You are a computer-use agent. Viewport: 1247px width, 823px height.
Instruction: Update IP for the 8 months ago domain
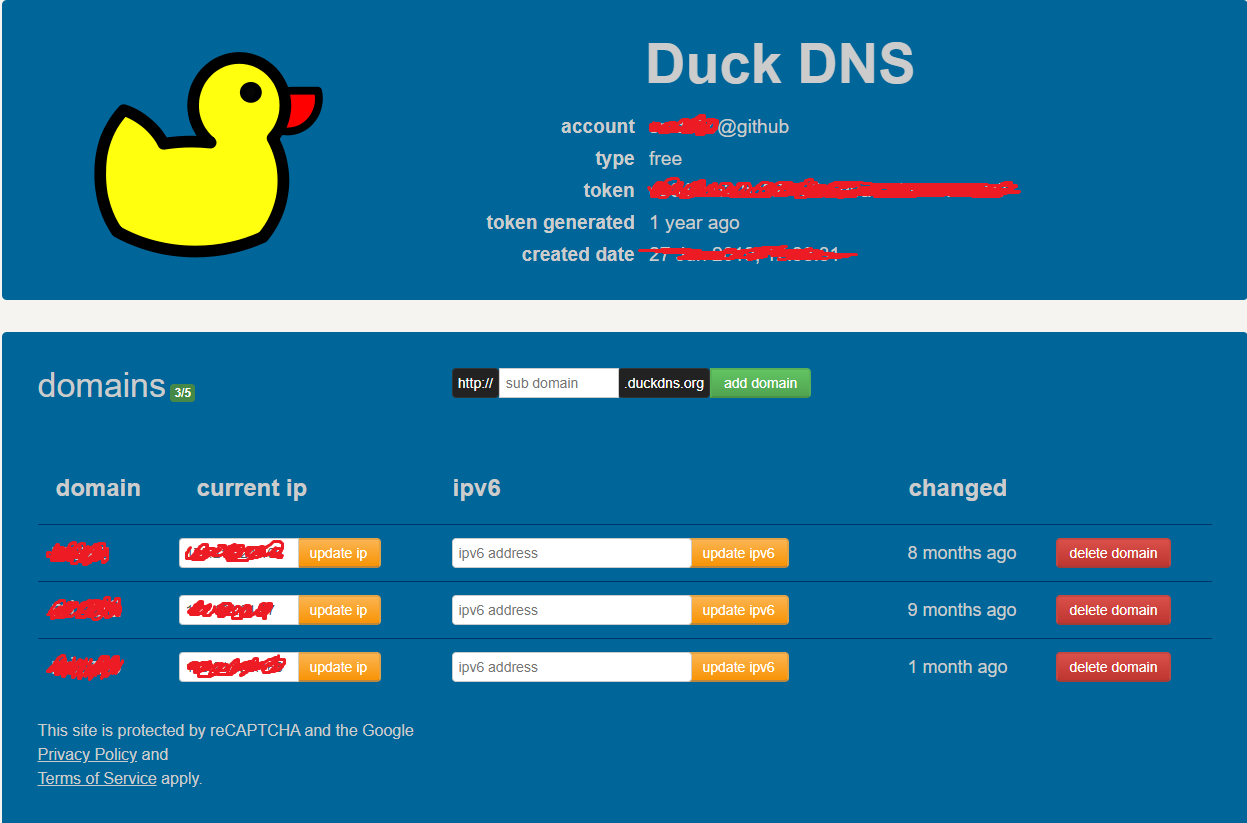tap(339, 553)
